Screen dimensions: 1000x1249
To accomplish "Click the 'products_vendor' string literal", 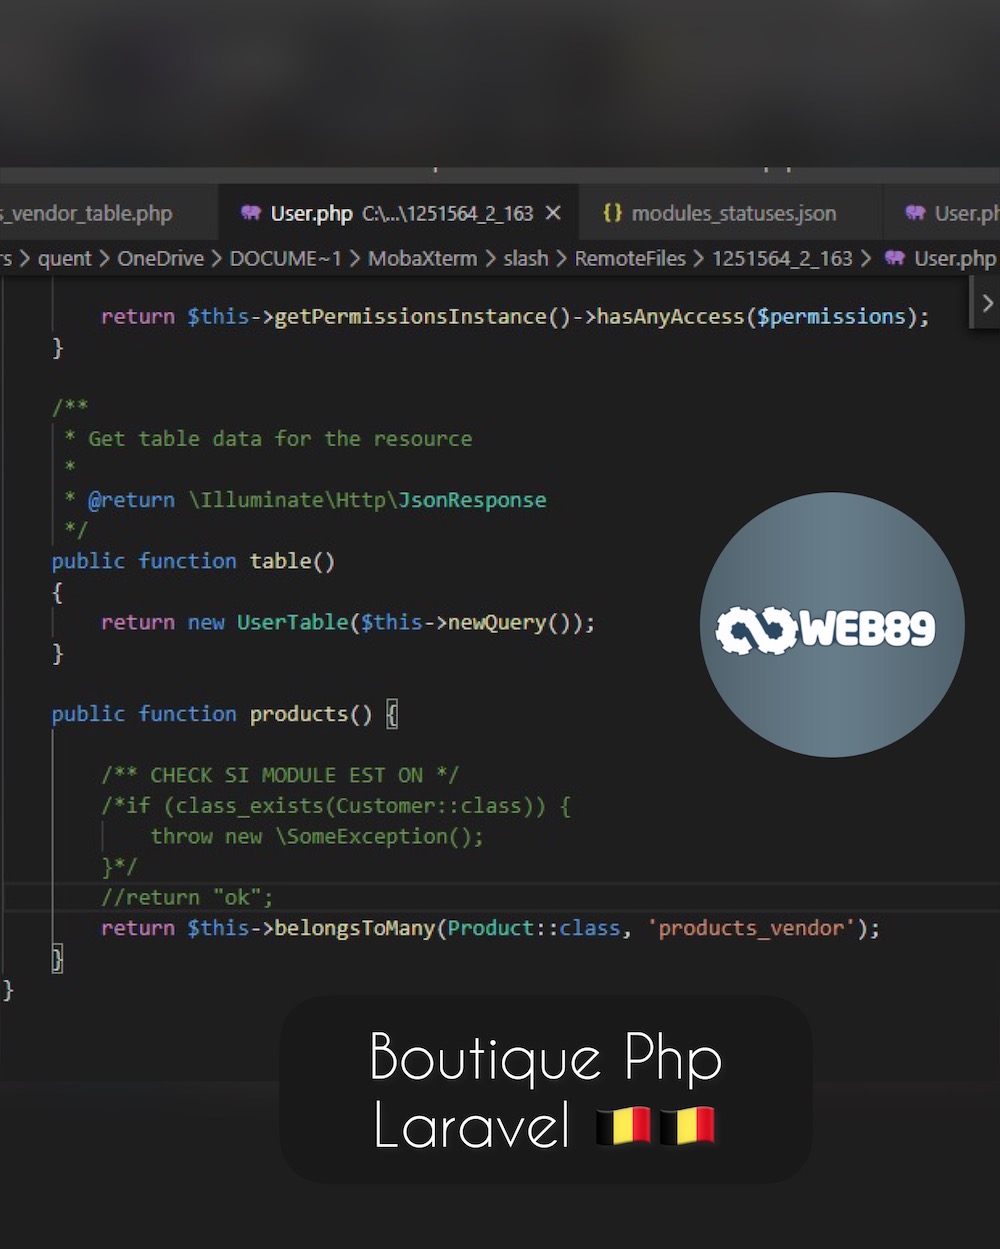I will click(x=751, y=928).
